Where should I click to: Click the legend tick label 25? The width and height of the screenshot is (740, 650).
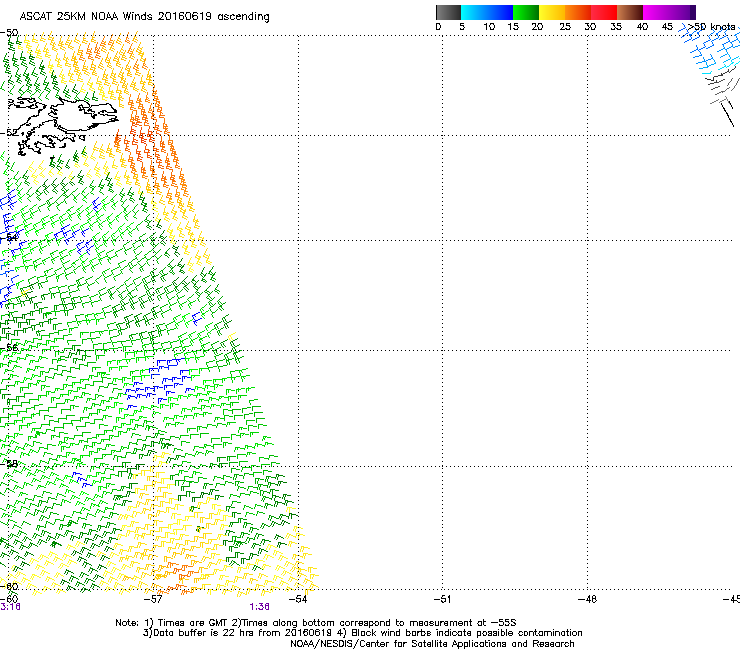coord(565,27)
